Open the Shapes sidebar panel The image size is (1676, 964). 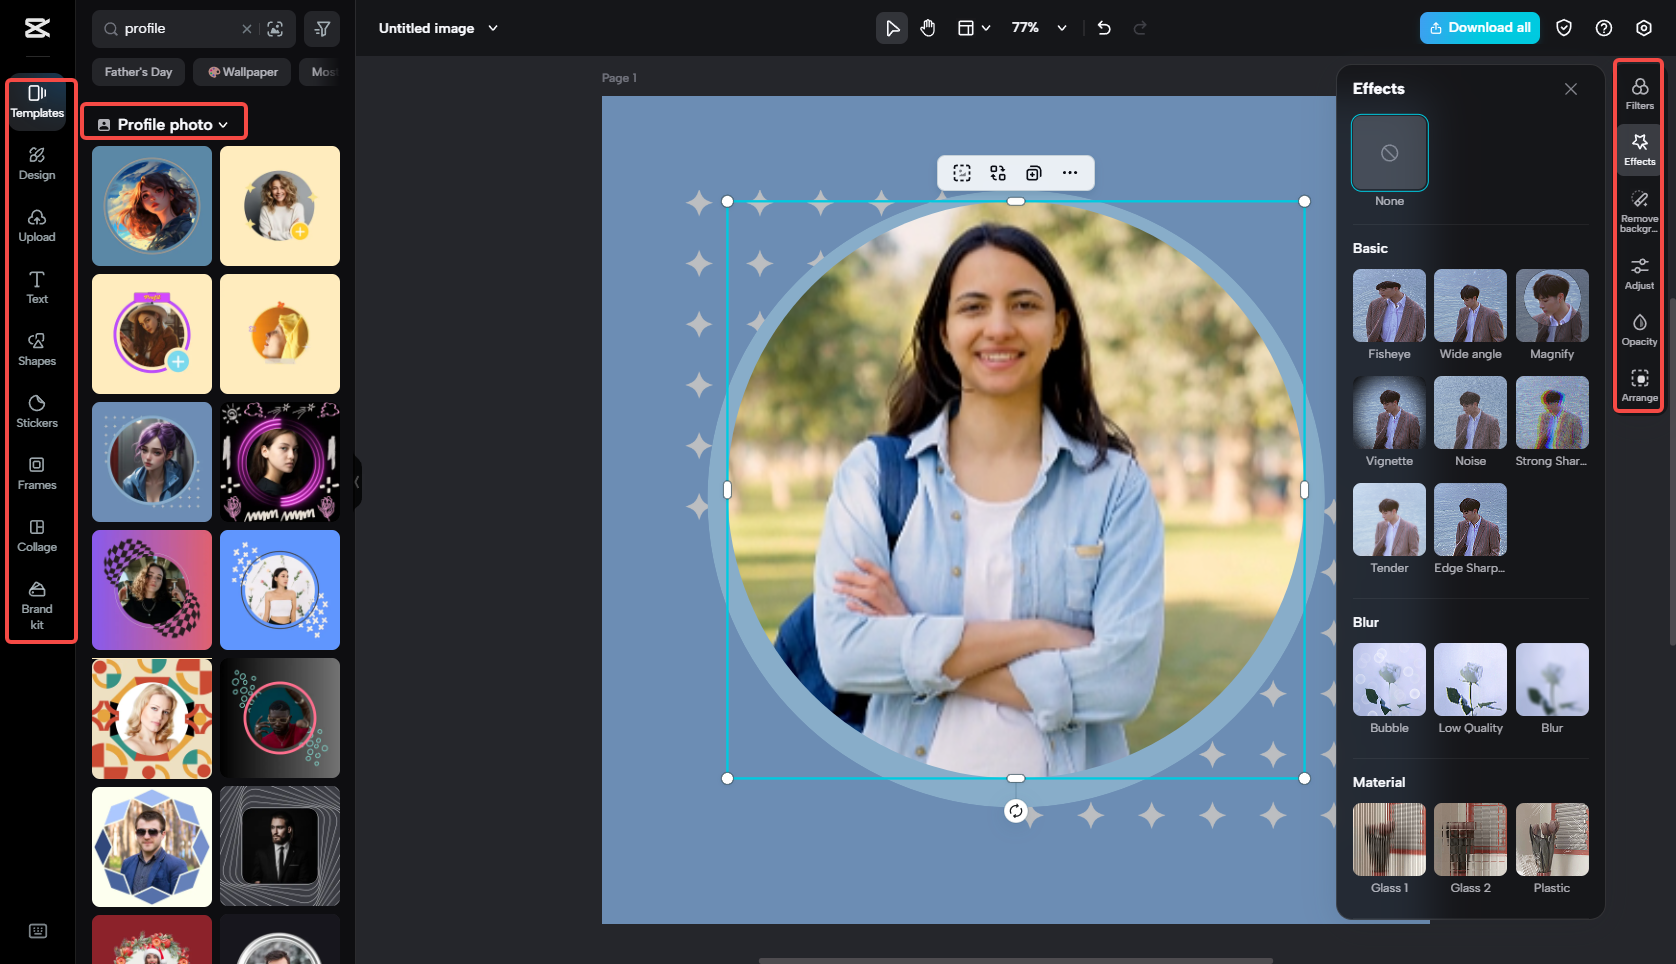point(37,350)
